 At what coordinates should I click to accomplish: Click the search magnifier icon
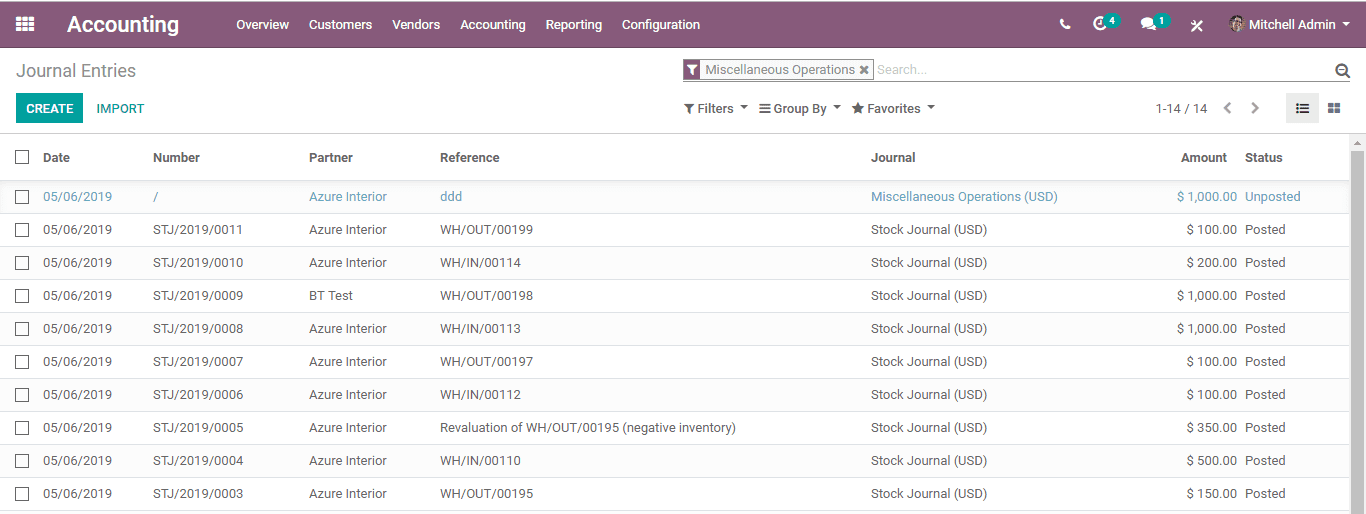[1342, 70]
